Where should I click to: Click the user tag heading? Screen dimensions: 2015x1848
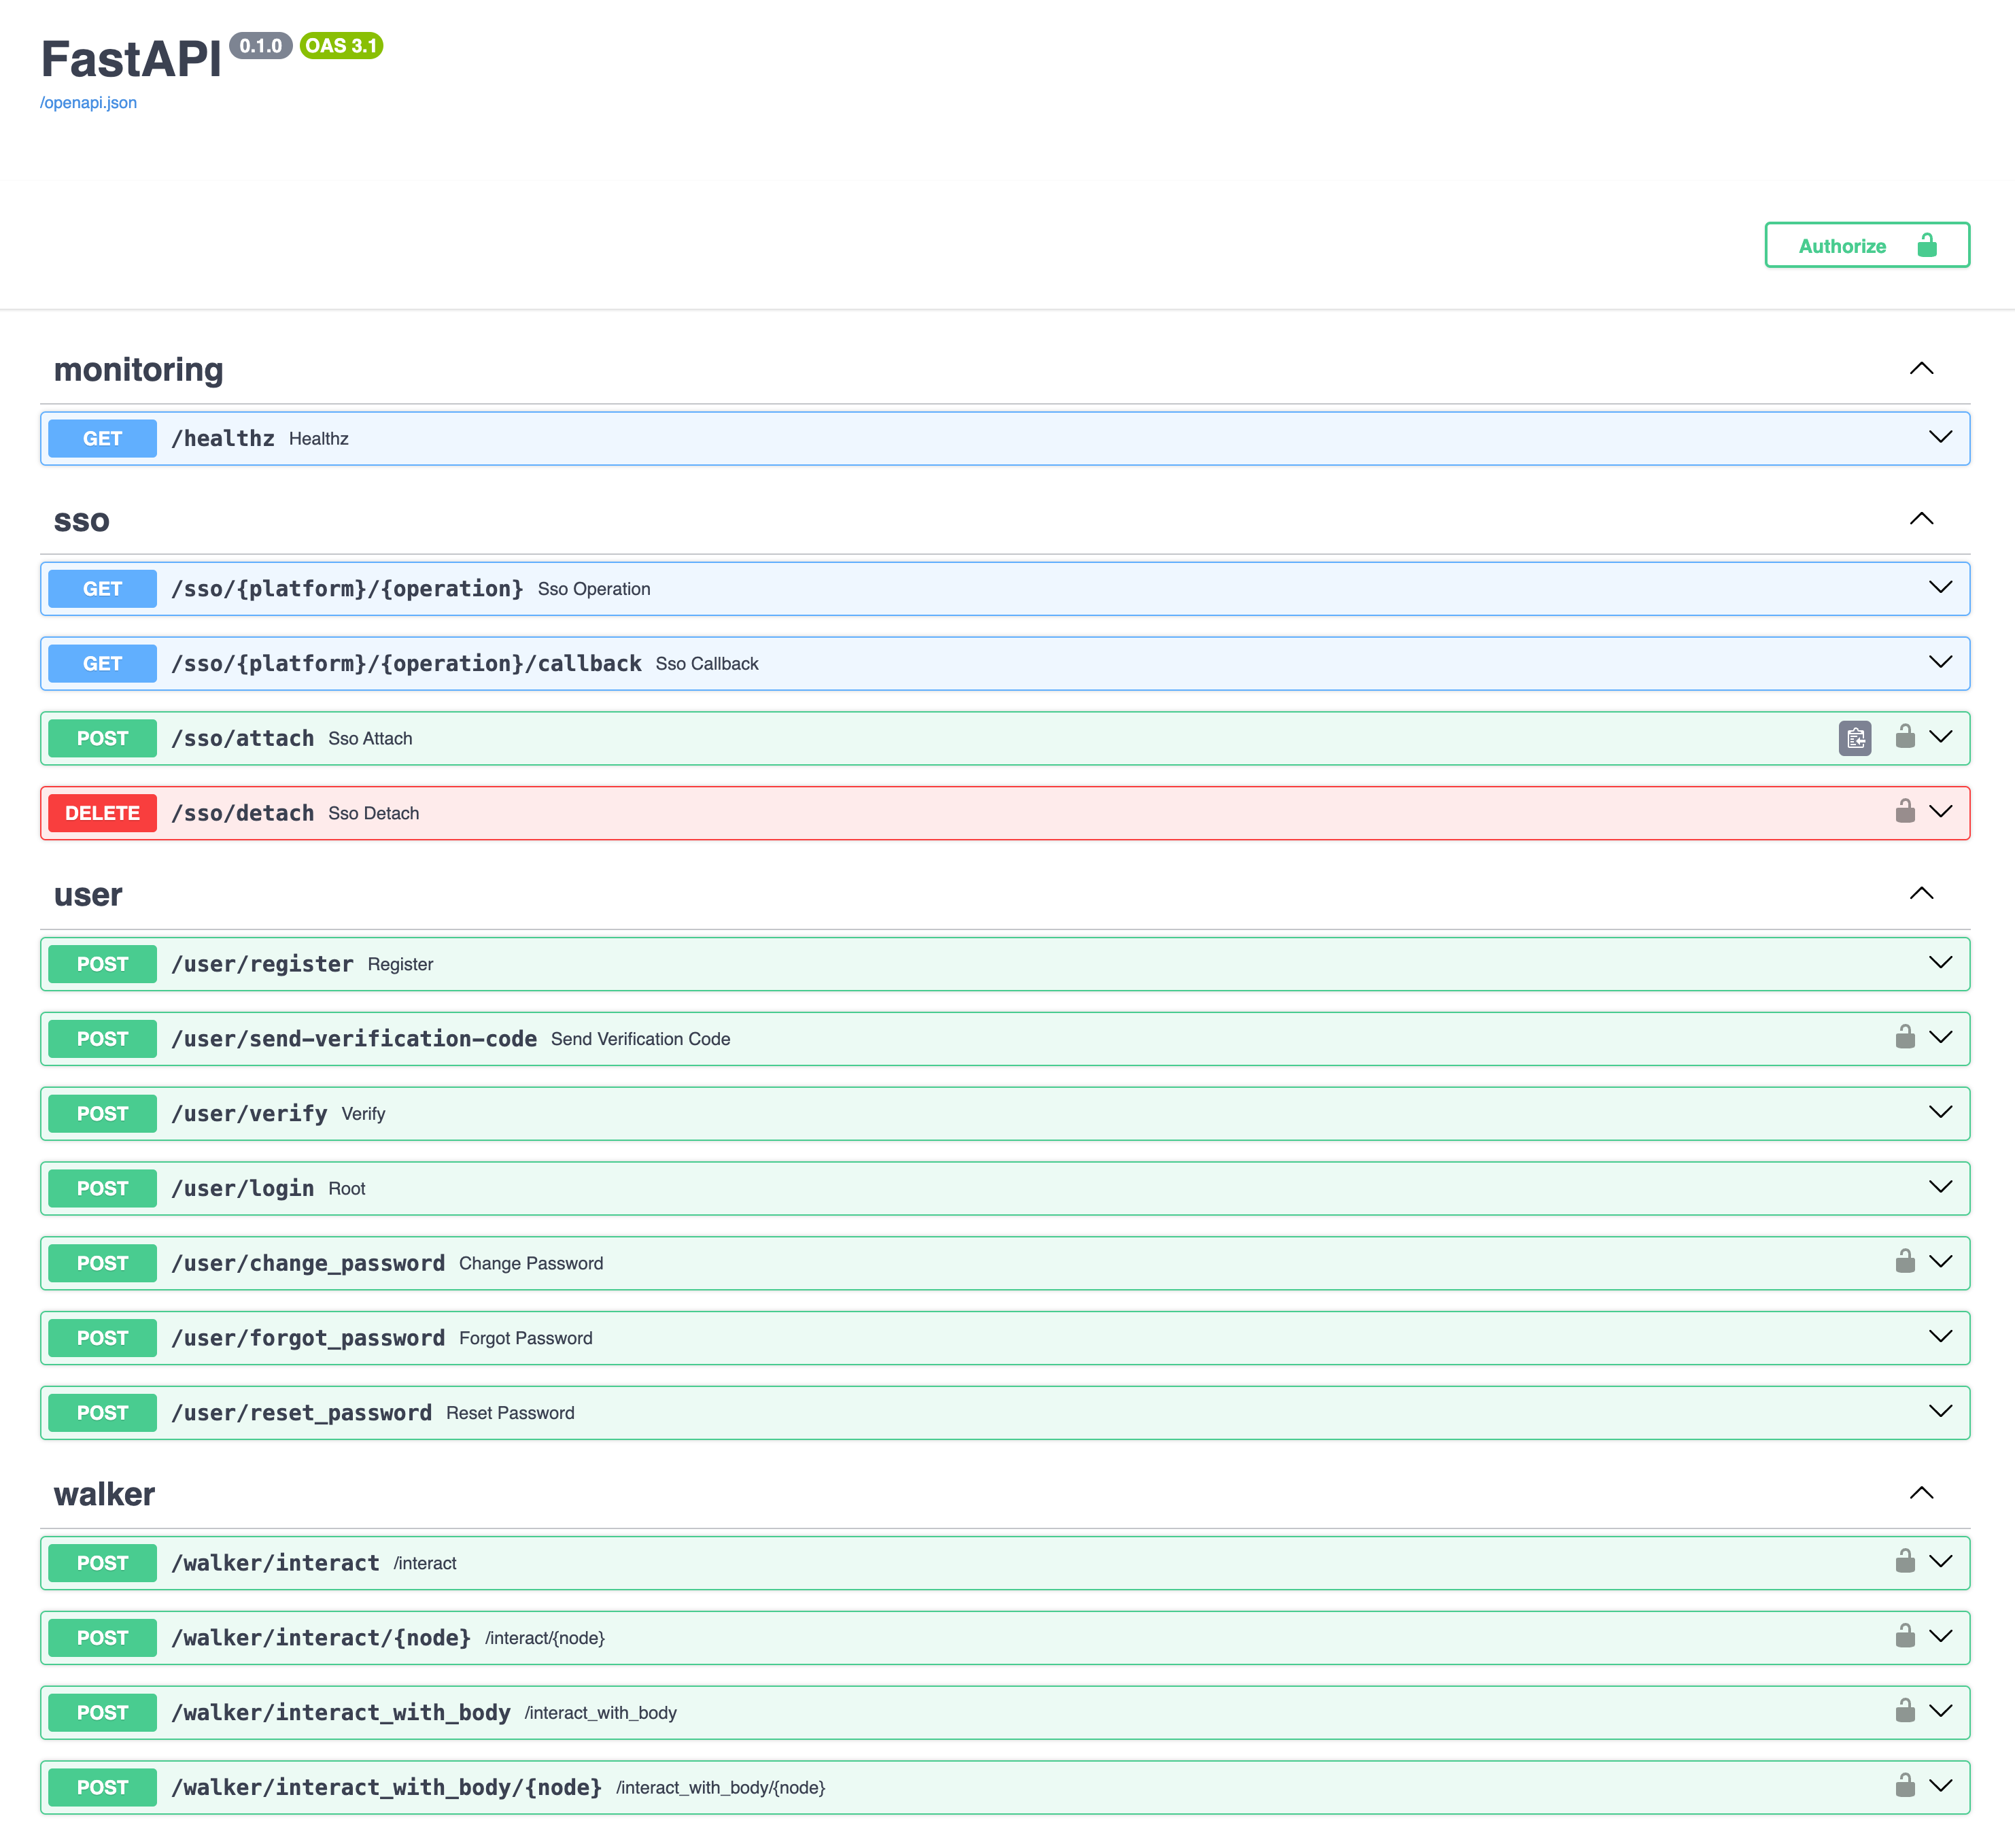pos(88,895)
